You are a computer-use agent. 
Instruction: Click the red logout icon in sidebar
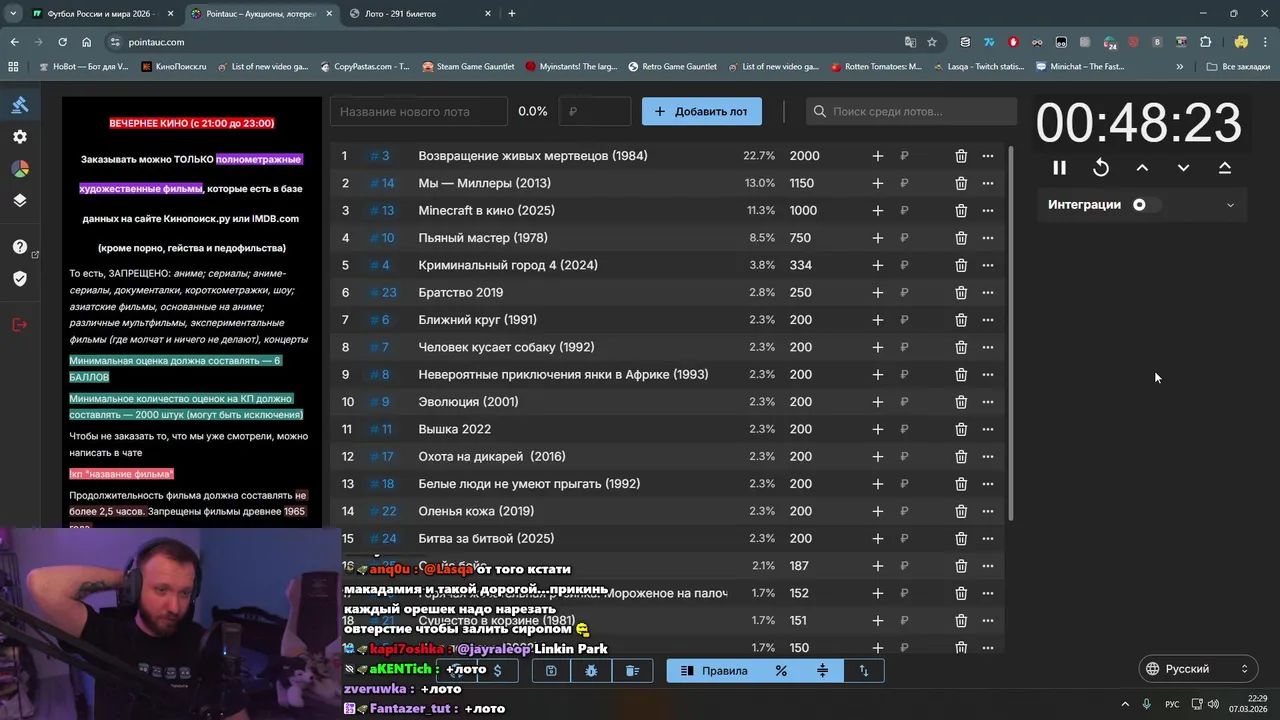tap(20, 325)
